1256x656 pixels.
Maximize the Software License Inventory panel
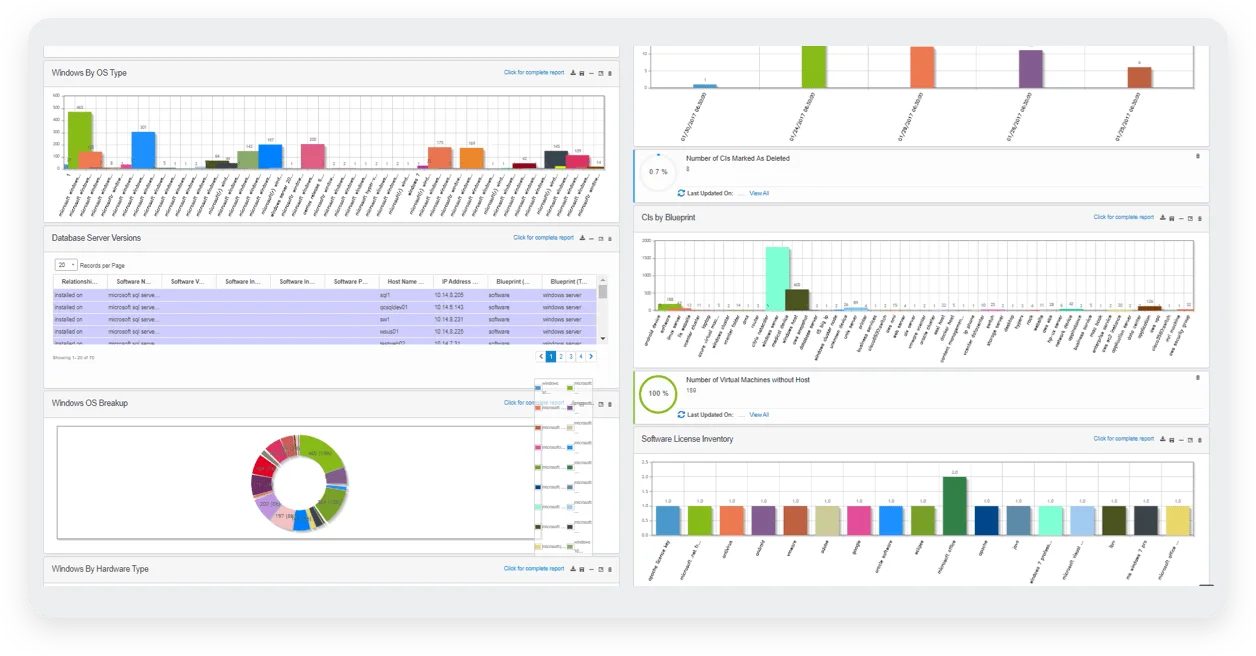(x=1190, y=439)
